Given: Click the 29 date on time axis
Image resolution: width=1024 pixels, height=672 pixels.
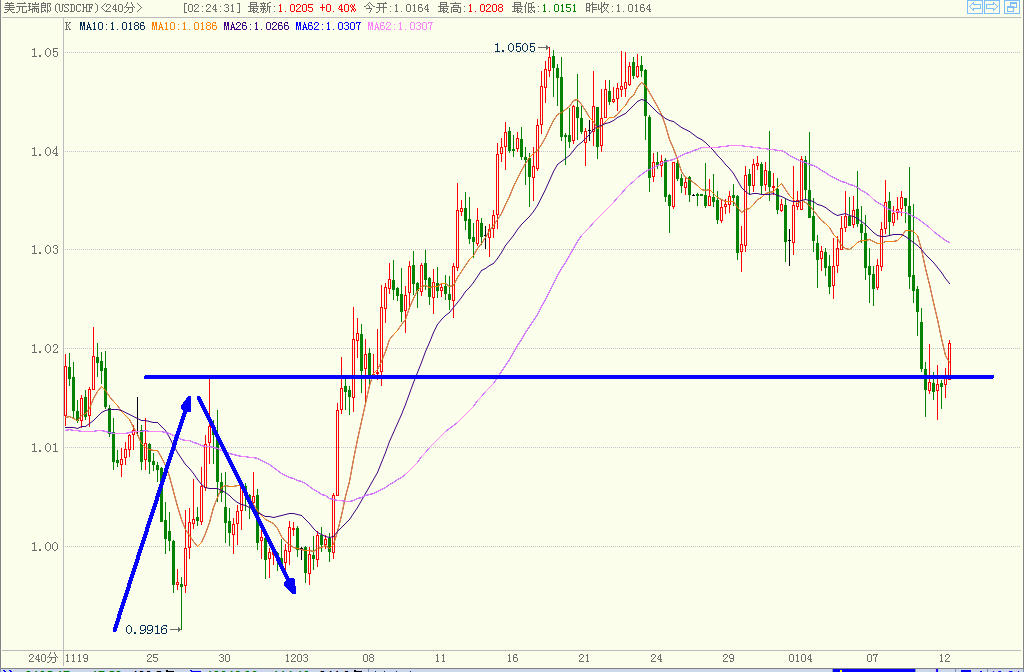Looking at the screenshot, I should pyautogui.click(x=728, y=658).
